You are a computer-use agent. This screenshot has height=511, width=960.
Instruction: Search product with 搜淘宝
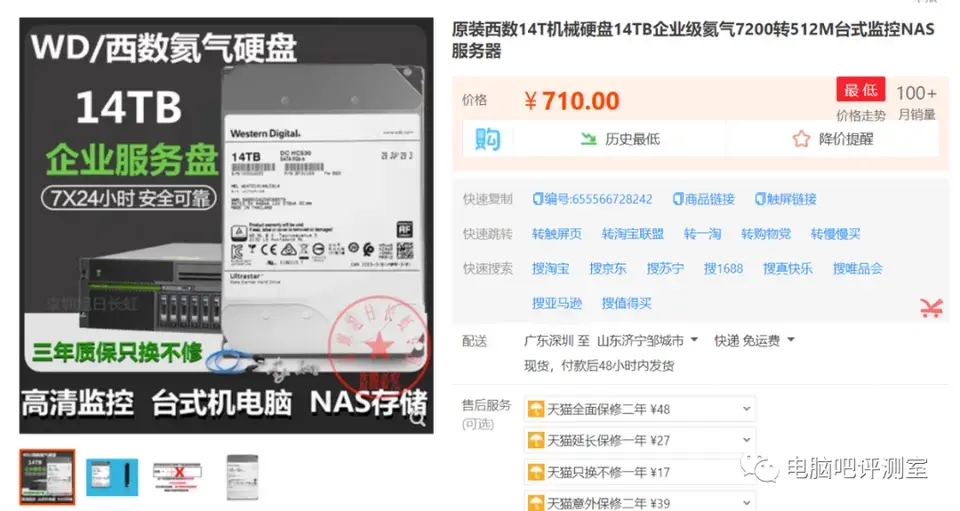pyautogui.click(x=550, y=268)
